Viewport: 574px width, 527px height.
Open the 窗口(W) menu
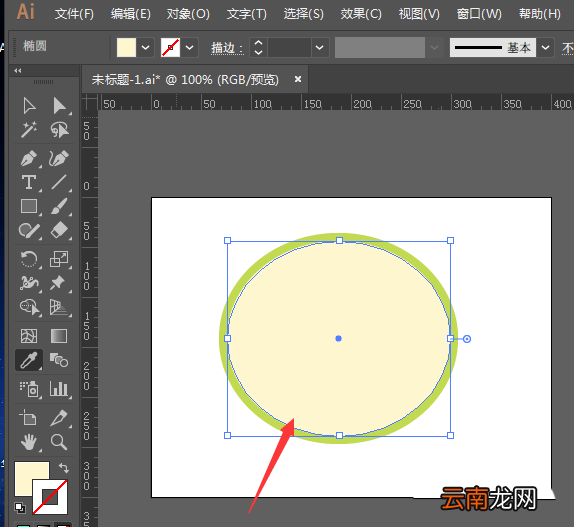(x=479, y=14)
